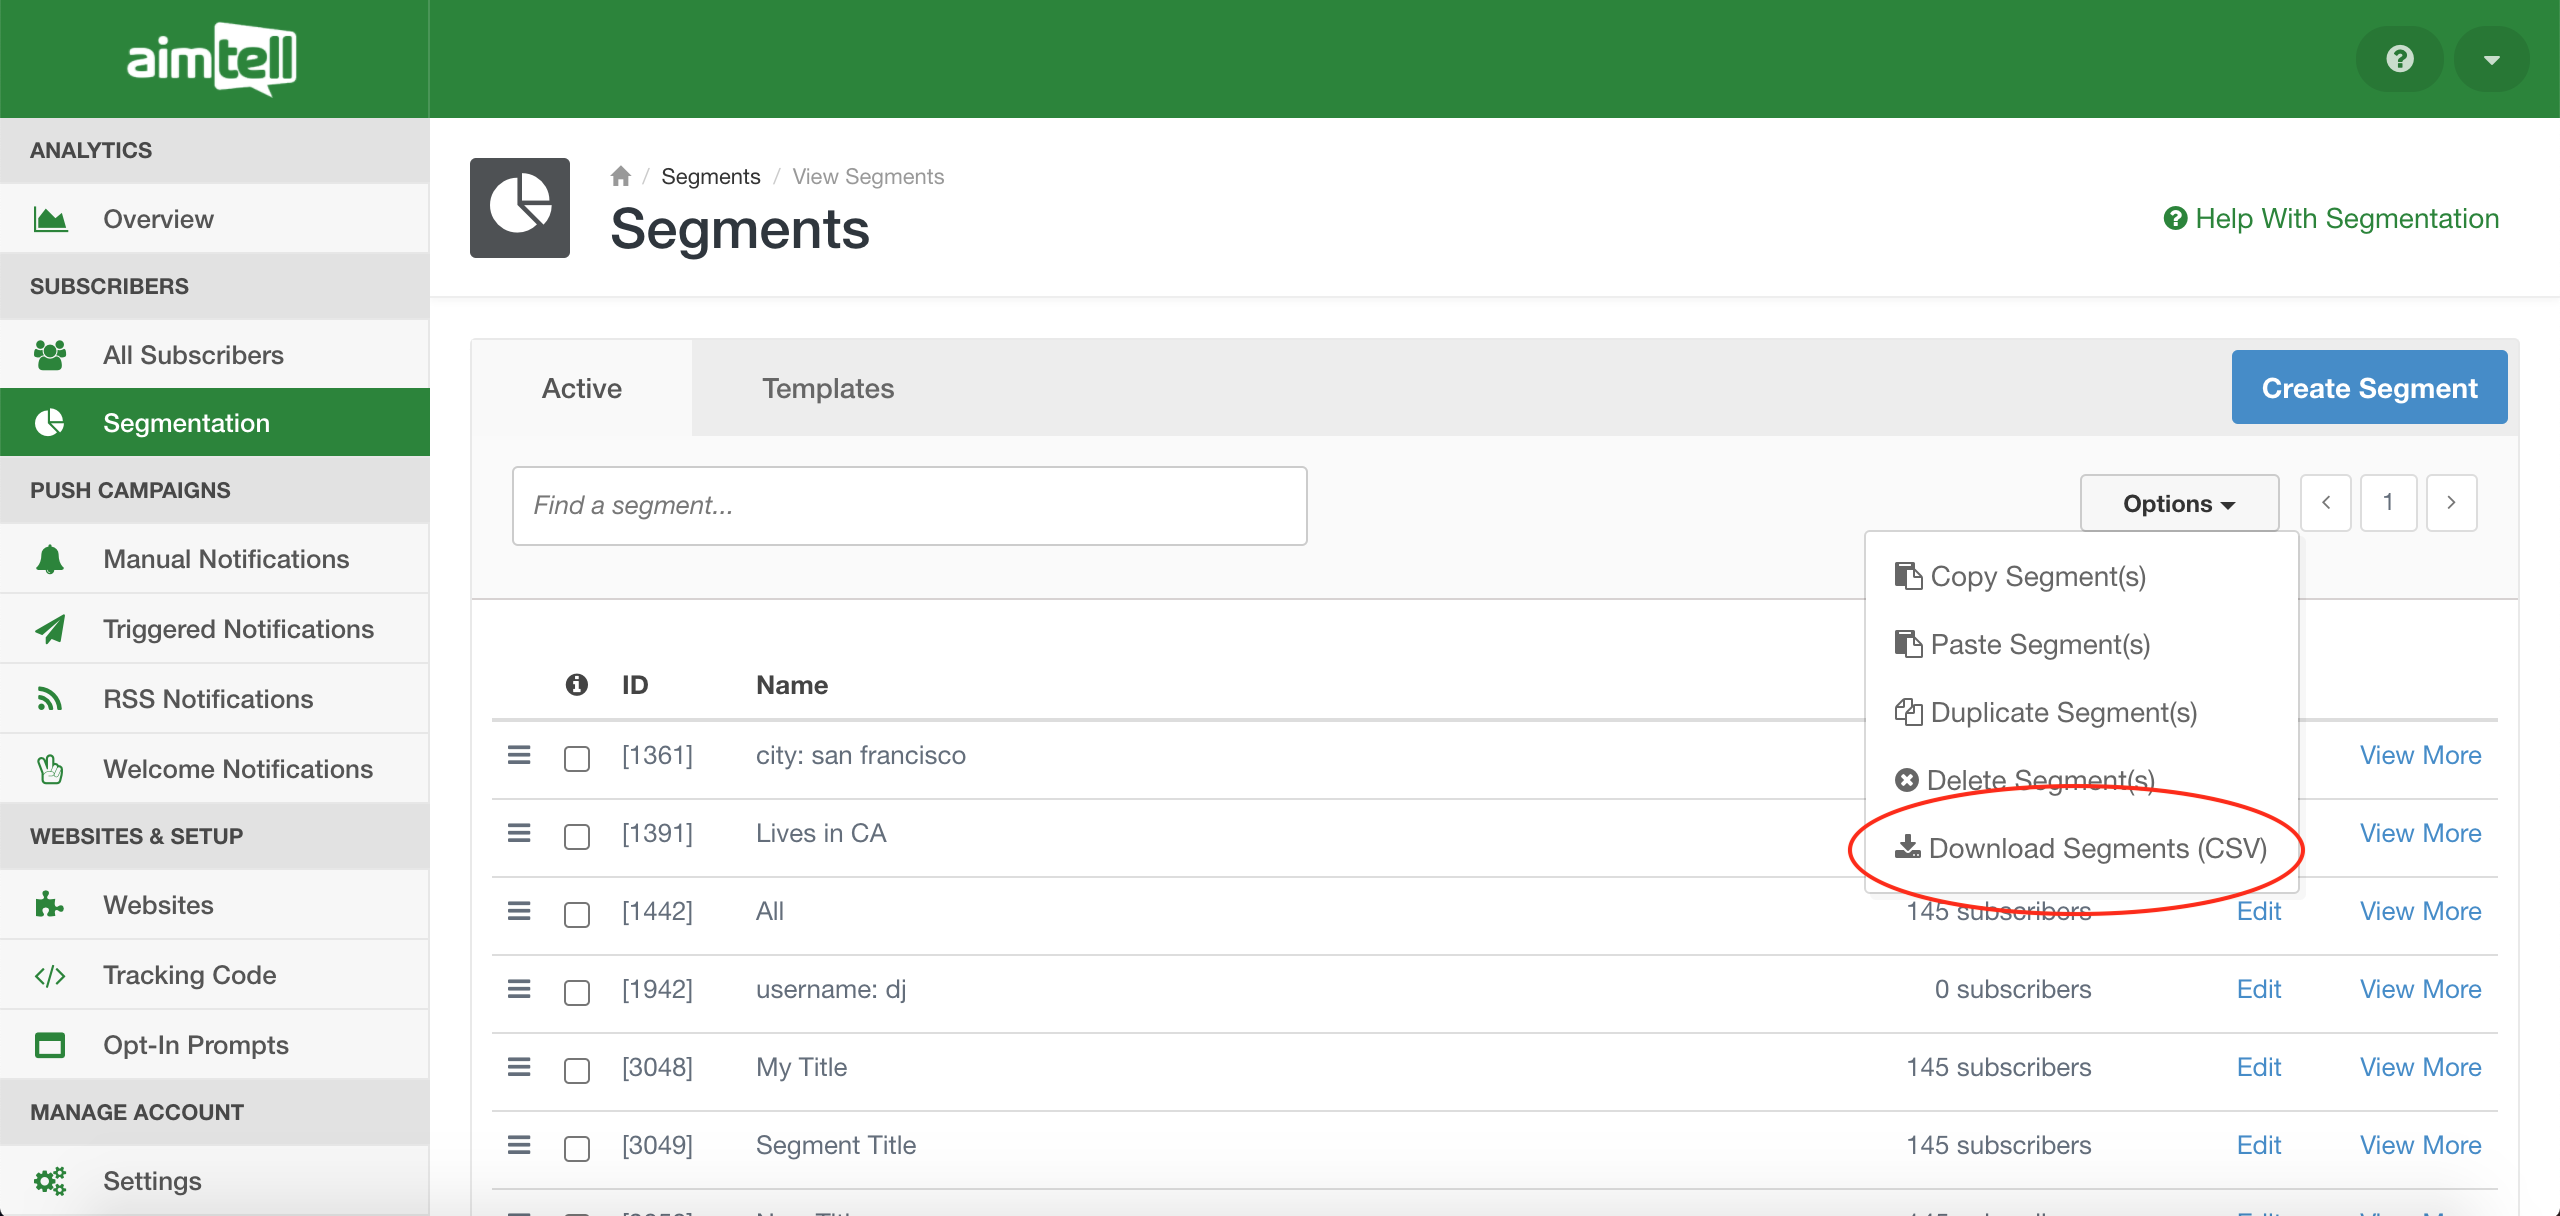Choose Download Segments (CSV) menu item
This screenshot has width=2560, height=1216.
(2082, 848)
